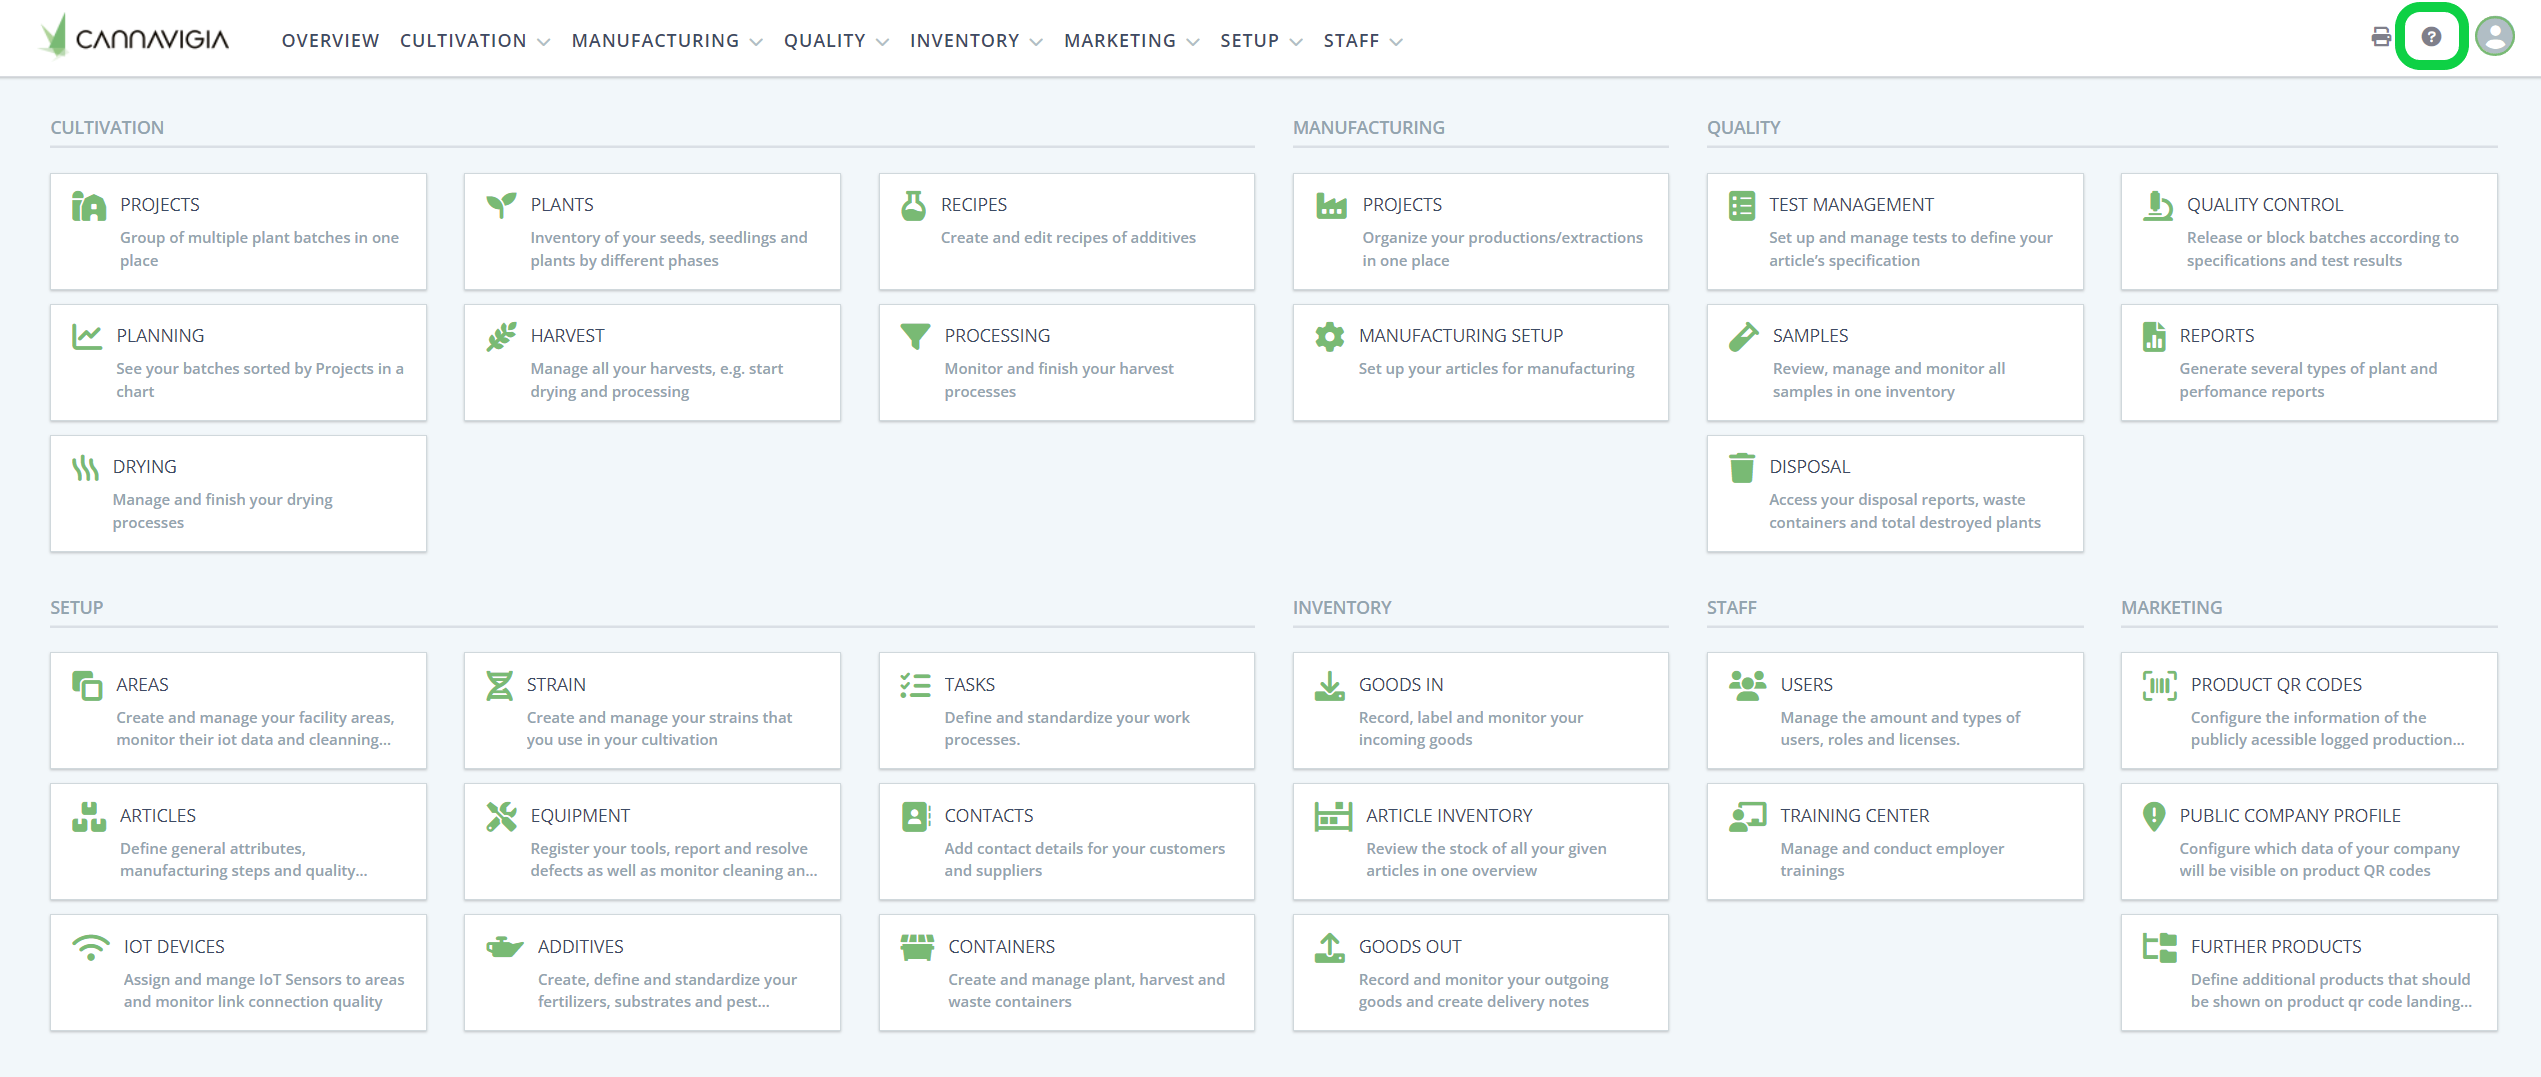Click the printer icon in header
The image size is (2541, 1077).
2380,38
